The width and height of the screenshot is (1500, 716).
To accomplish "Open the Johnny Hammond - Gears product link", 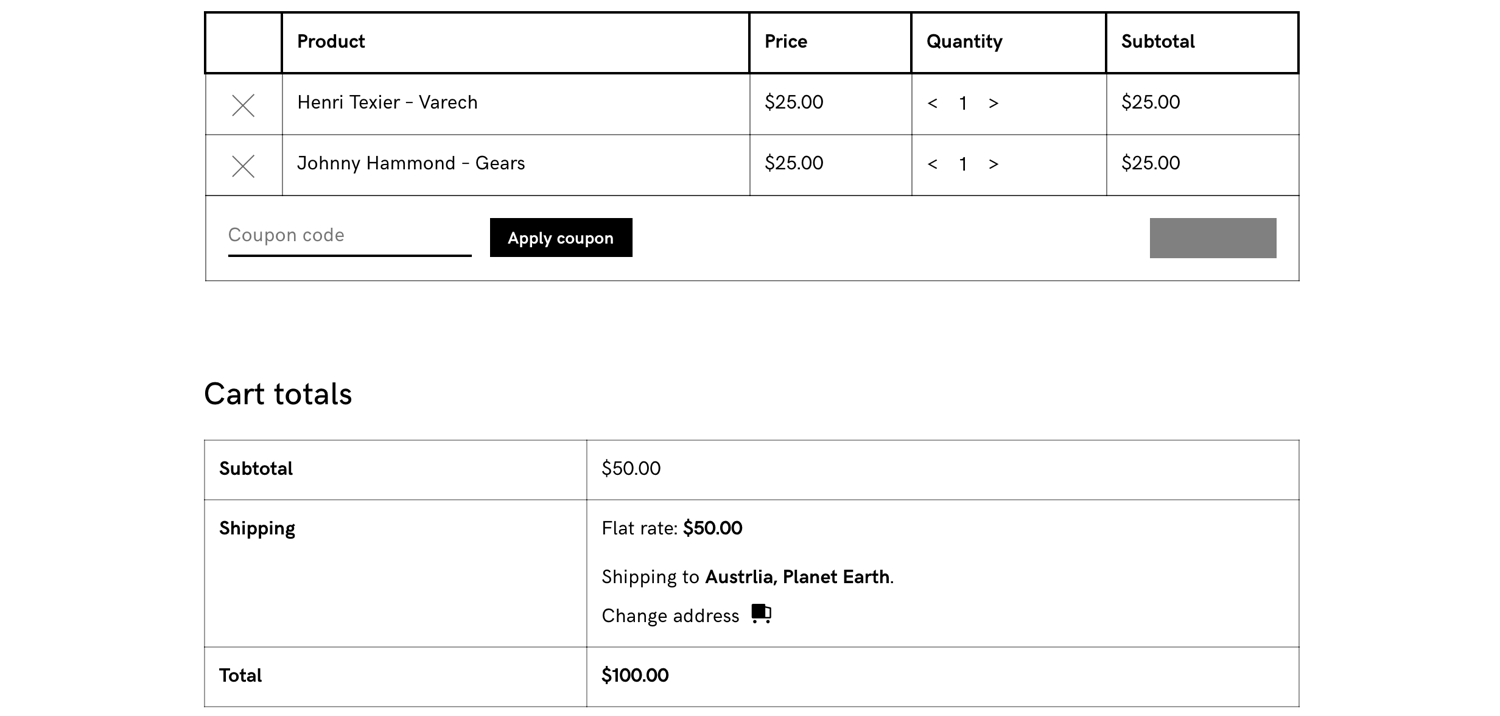I will [x=410, y=163].
